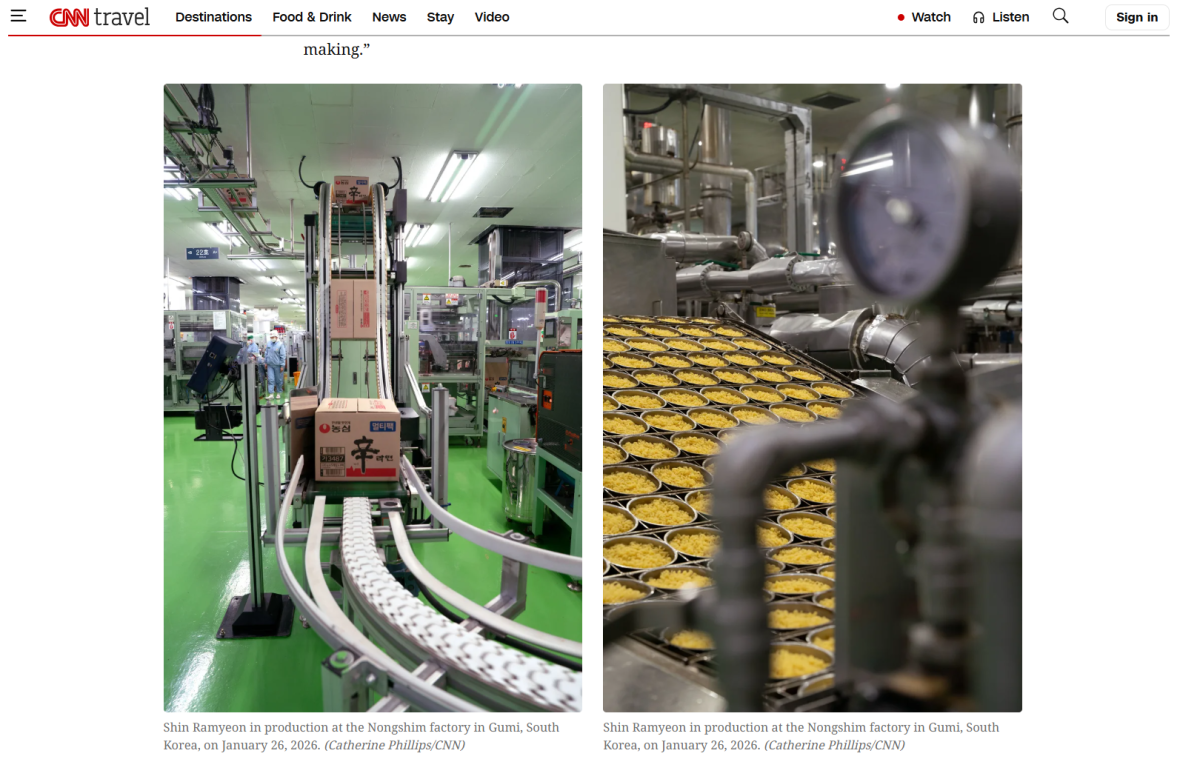Open the hamburger navigation menu
This screenshot has height=759, width=1200.
click(18, 16)
